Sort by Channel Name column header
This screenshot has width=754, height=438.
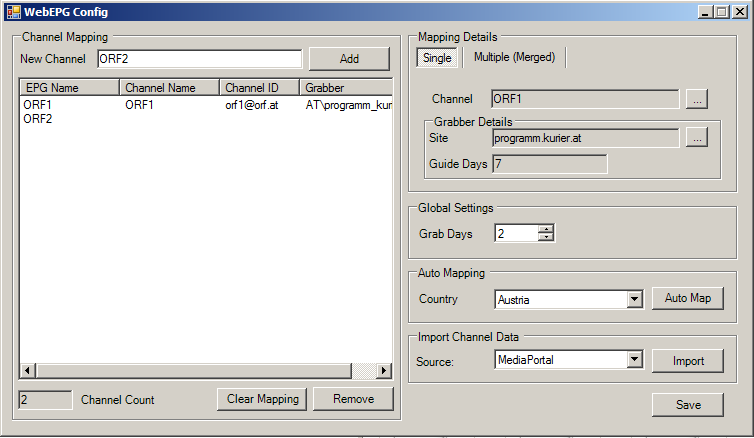tap(169, 88)
